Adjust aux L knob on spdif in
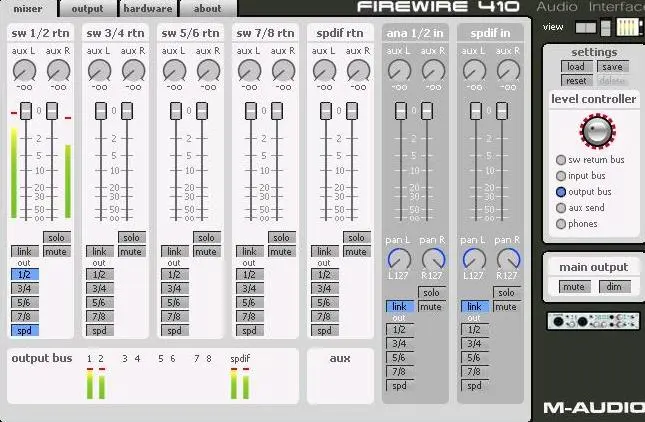 tap(474, 70)
